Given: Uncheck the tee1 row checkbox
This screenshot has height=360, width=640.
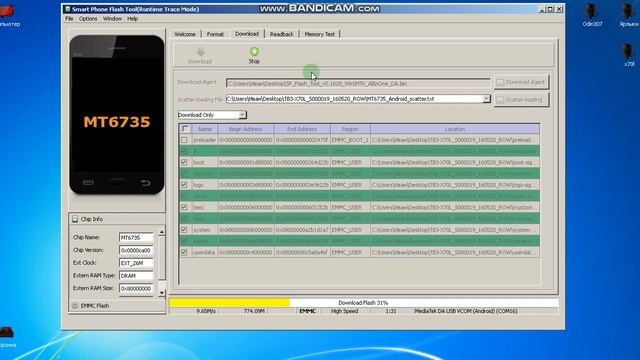Looking at the screenshot, I should tap(184, 207).
